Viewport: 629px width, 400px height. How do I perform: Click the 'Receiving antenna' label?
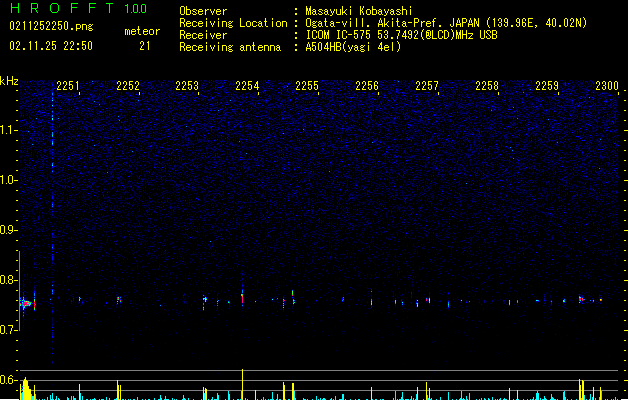point(230,47)
